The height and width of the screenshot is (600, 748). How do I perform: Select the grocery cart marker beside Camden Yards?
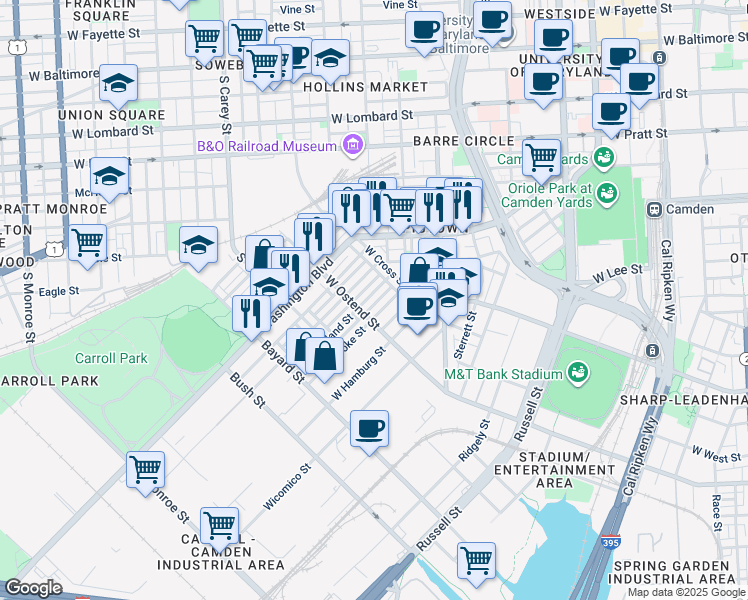click(x=541, y=157)
